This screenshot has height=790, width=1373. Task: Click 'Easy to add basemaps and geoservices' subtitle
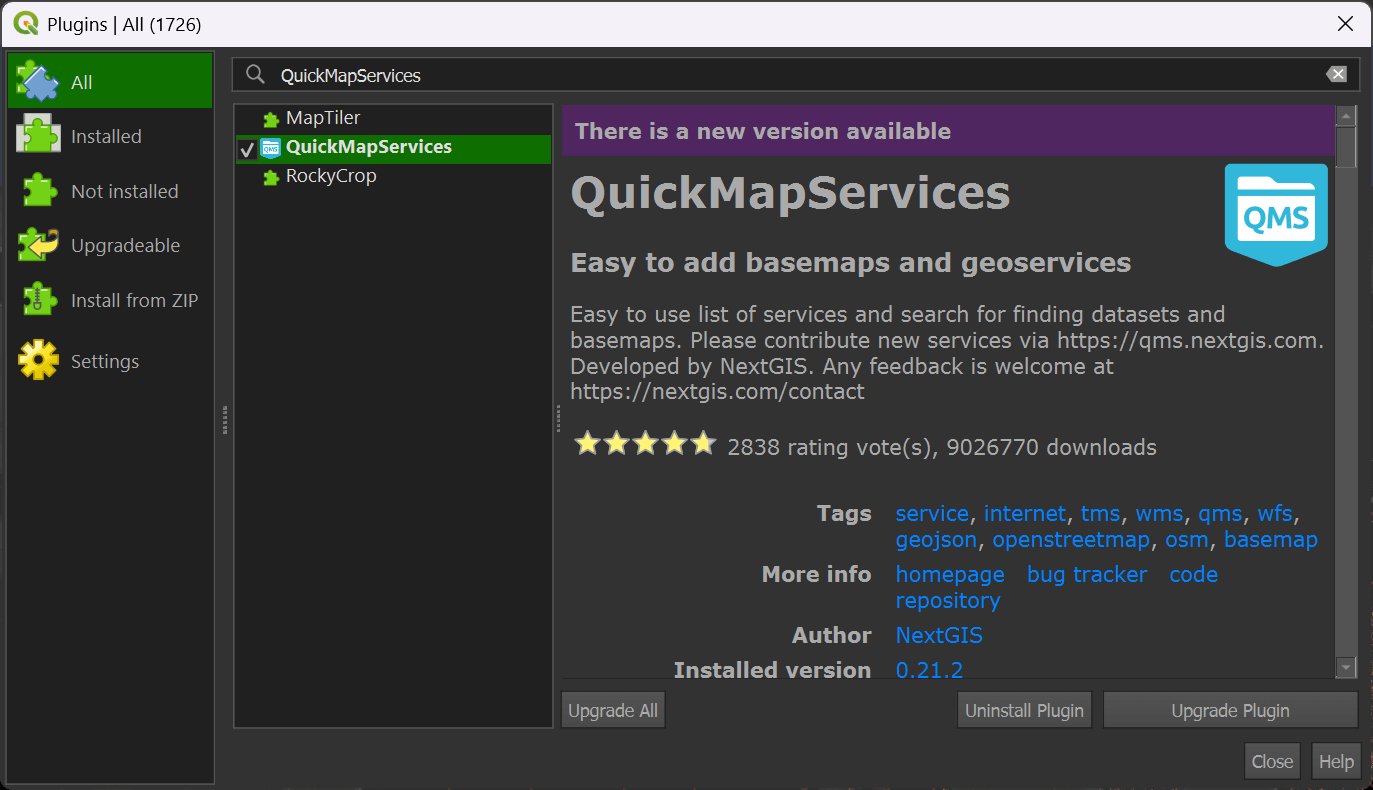click(850, 262)
